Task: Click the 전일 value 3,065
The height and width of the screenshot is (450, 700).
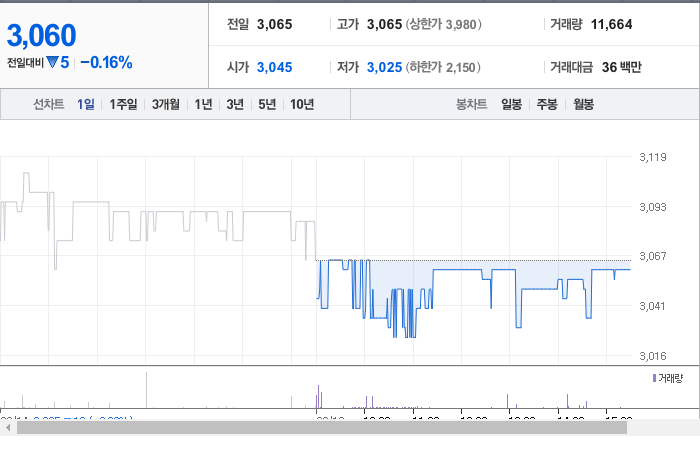Action: coord(275,24)
